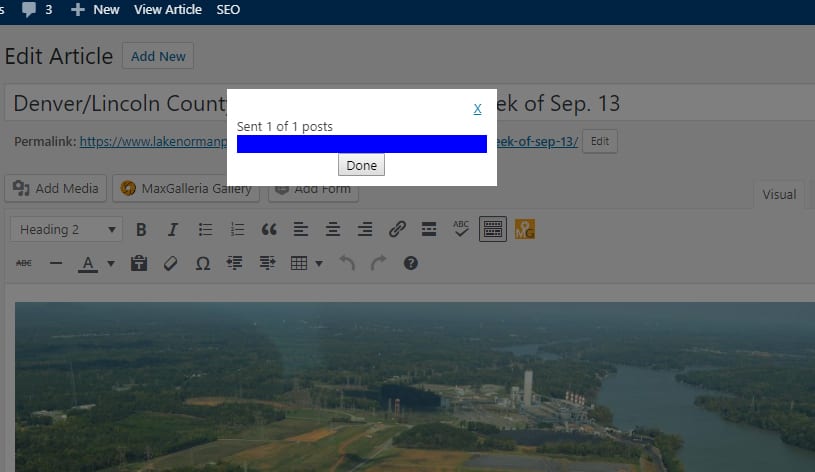Insert a bulleted list

pyautogui.click(x=205, y=229)
